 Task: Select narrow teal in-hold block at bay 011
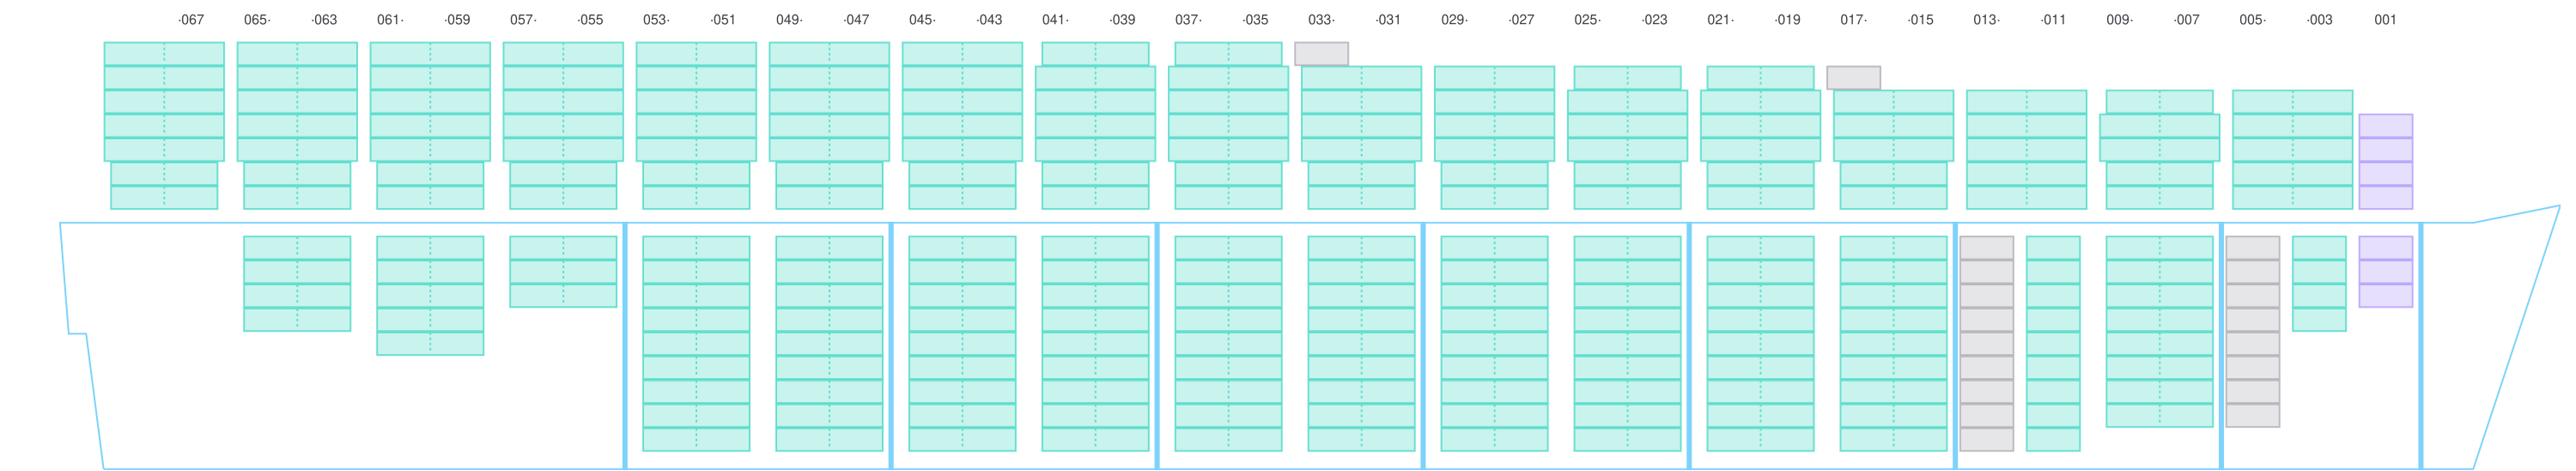point(2053,343)
